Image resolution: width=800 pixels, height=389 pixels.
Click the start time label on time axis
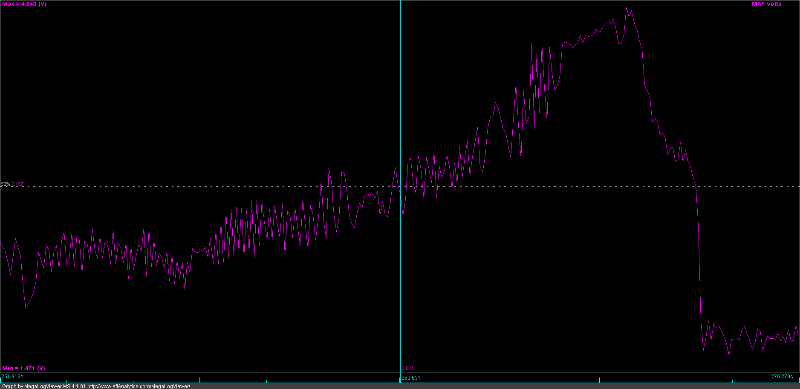pos(13,376)
